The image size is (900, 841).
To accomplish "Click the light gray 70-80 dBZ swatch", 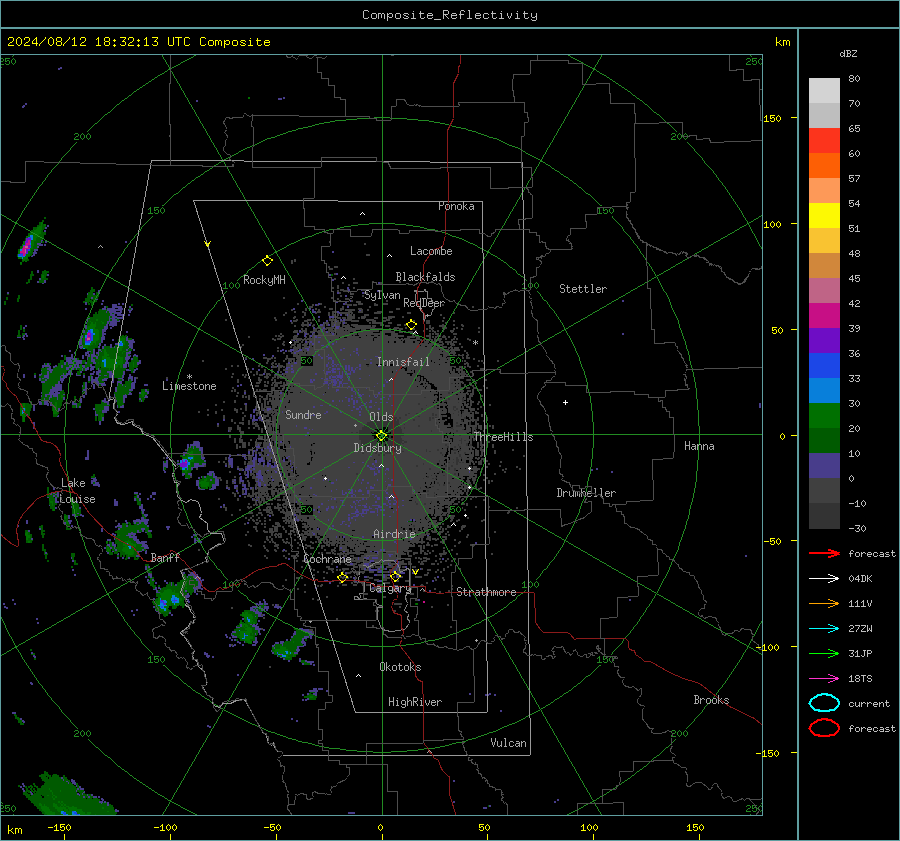I will (824, 91).
